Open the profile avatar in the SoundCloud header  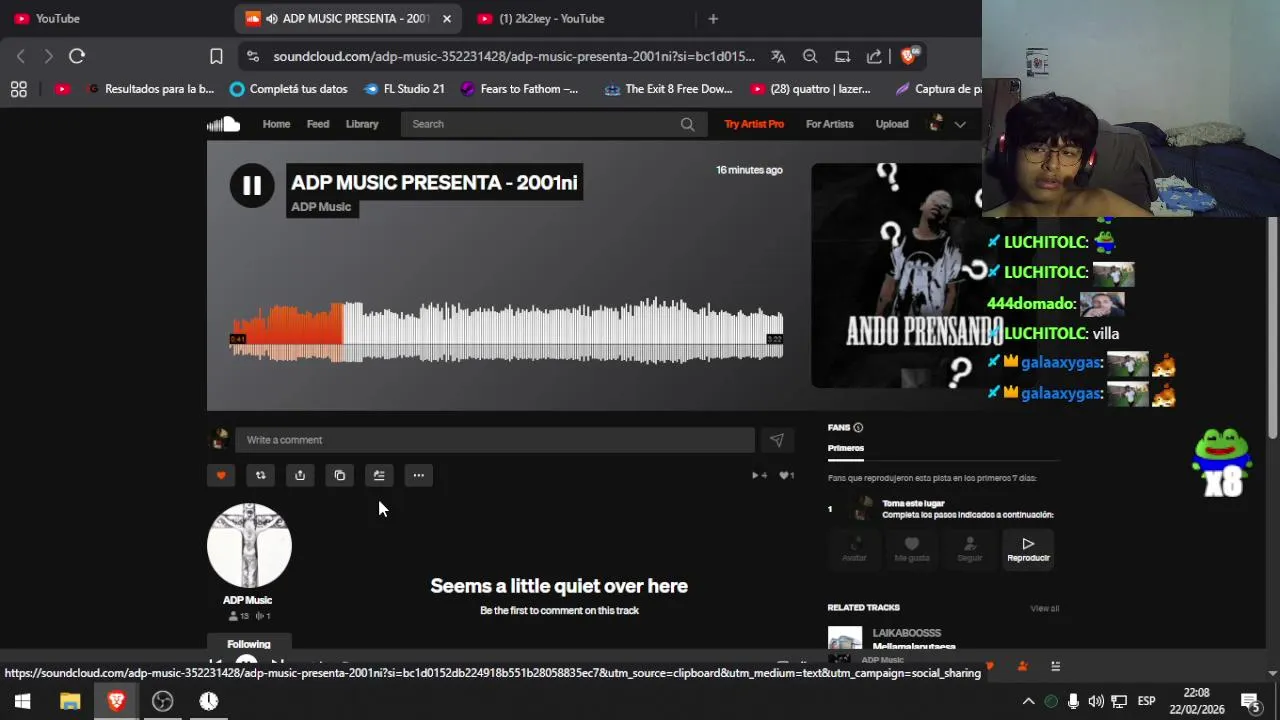936,124
